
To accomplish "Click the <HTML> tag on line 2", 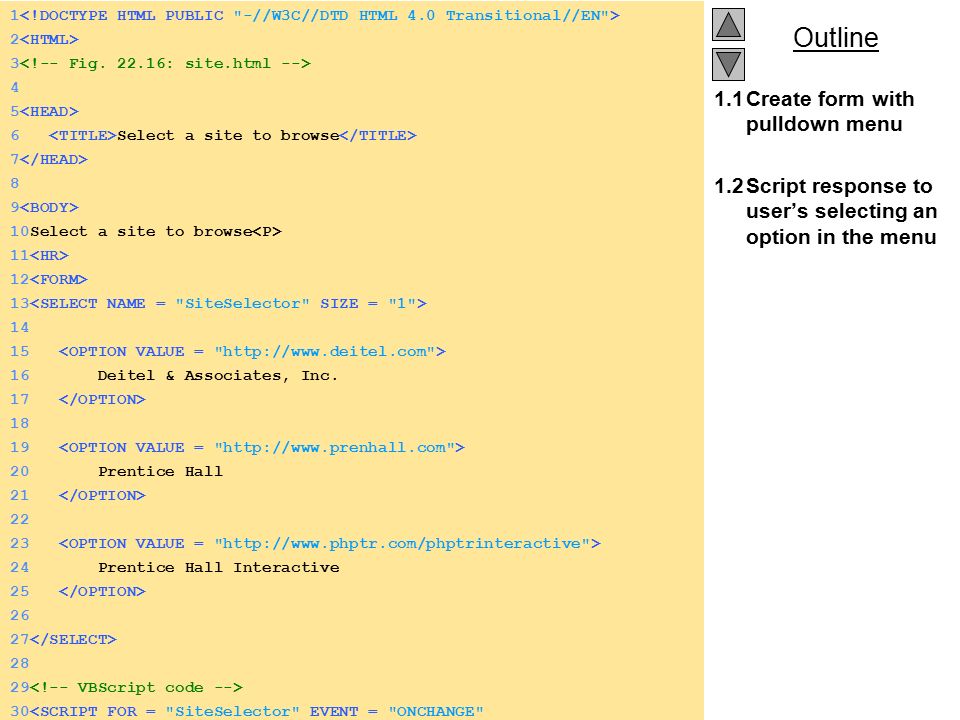I will point(49,40).
